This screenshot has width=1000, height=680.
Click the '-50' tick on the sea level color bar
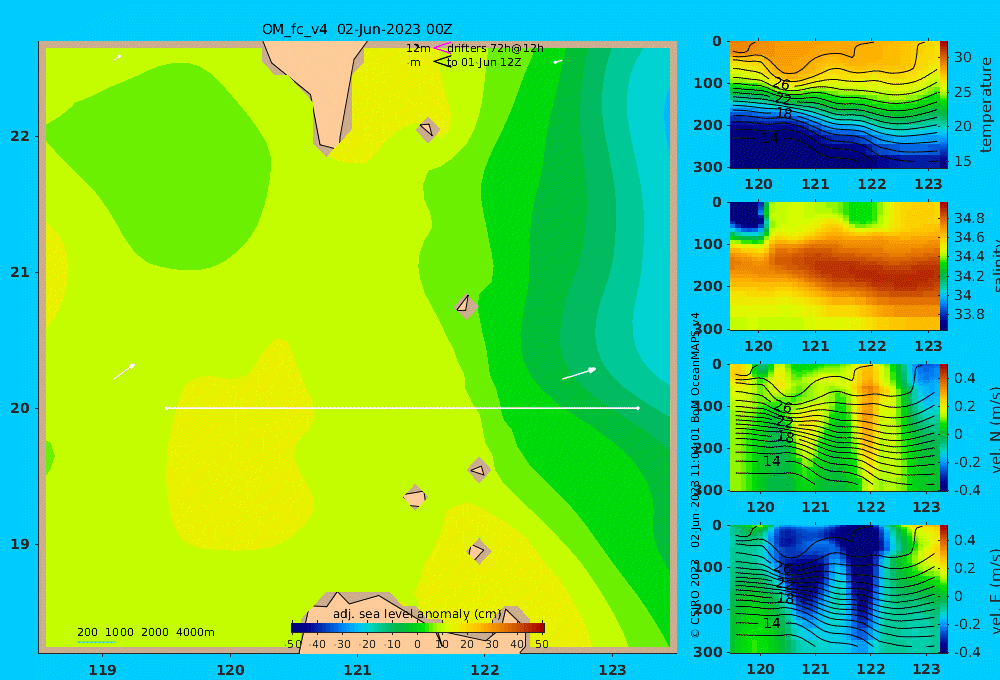coord(293,644)
